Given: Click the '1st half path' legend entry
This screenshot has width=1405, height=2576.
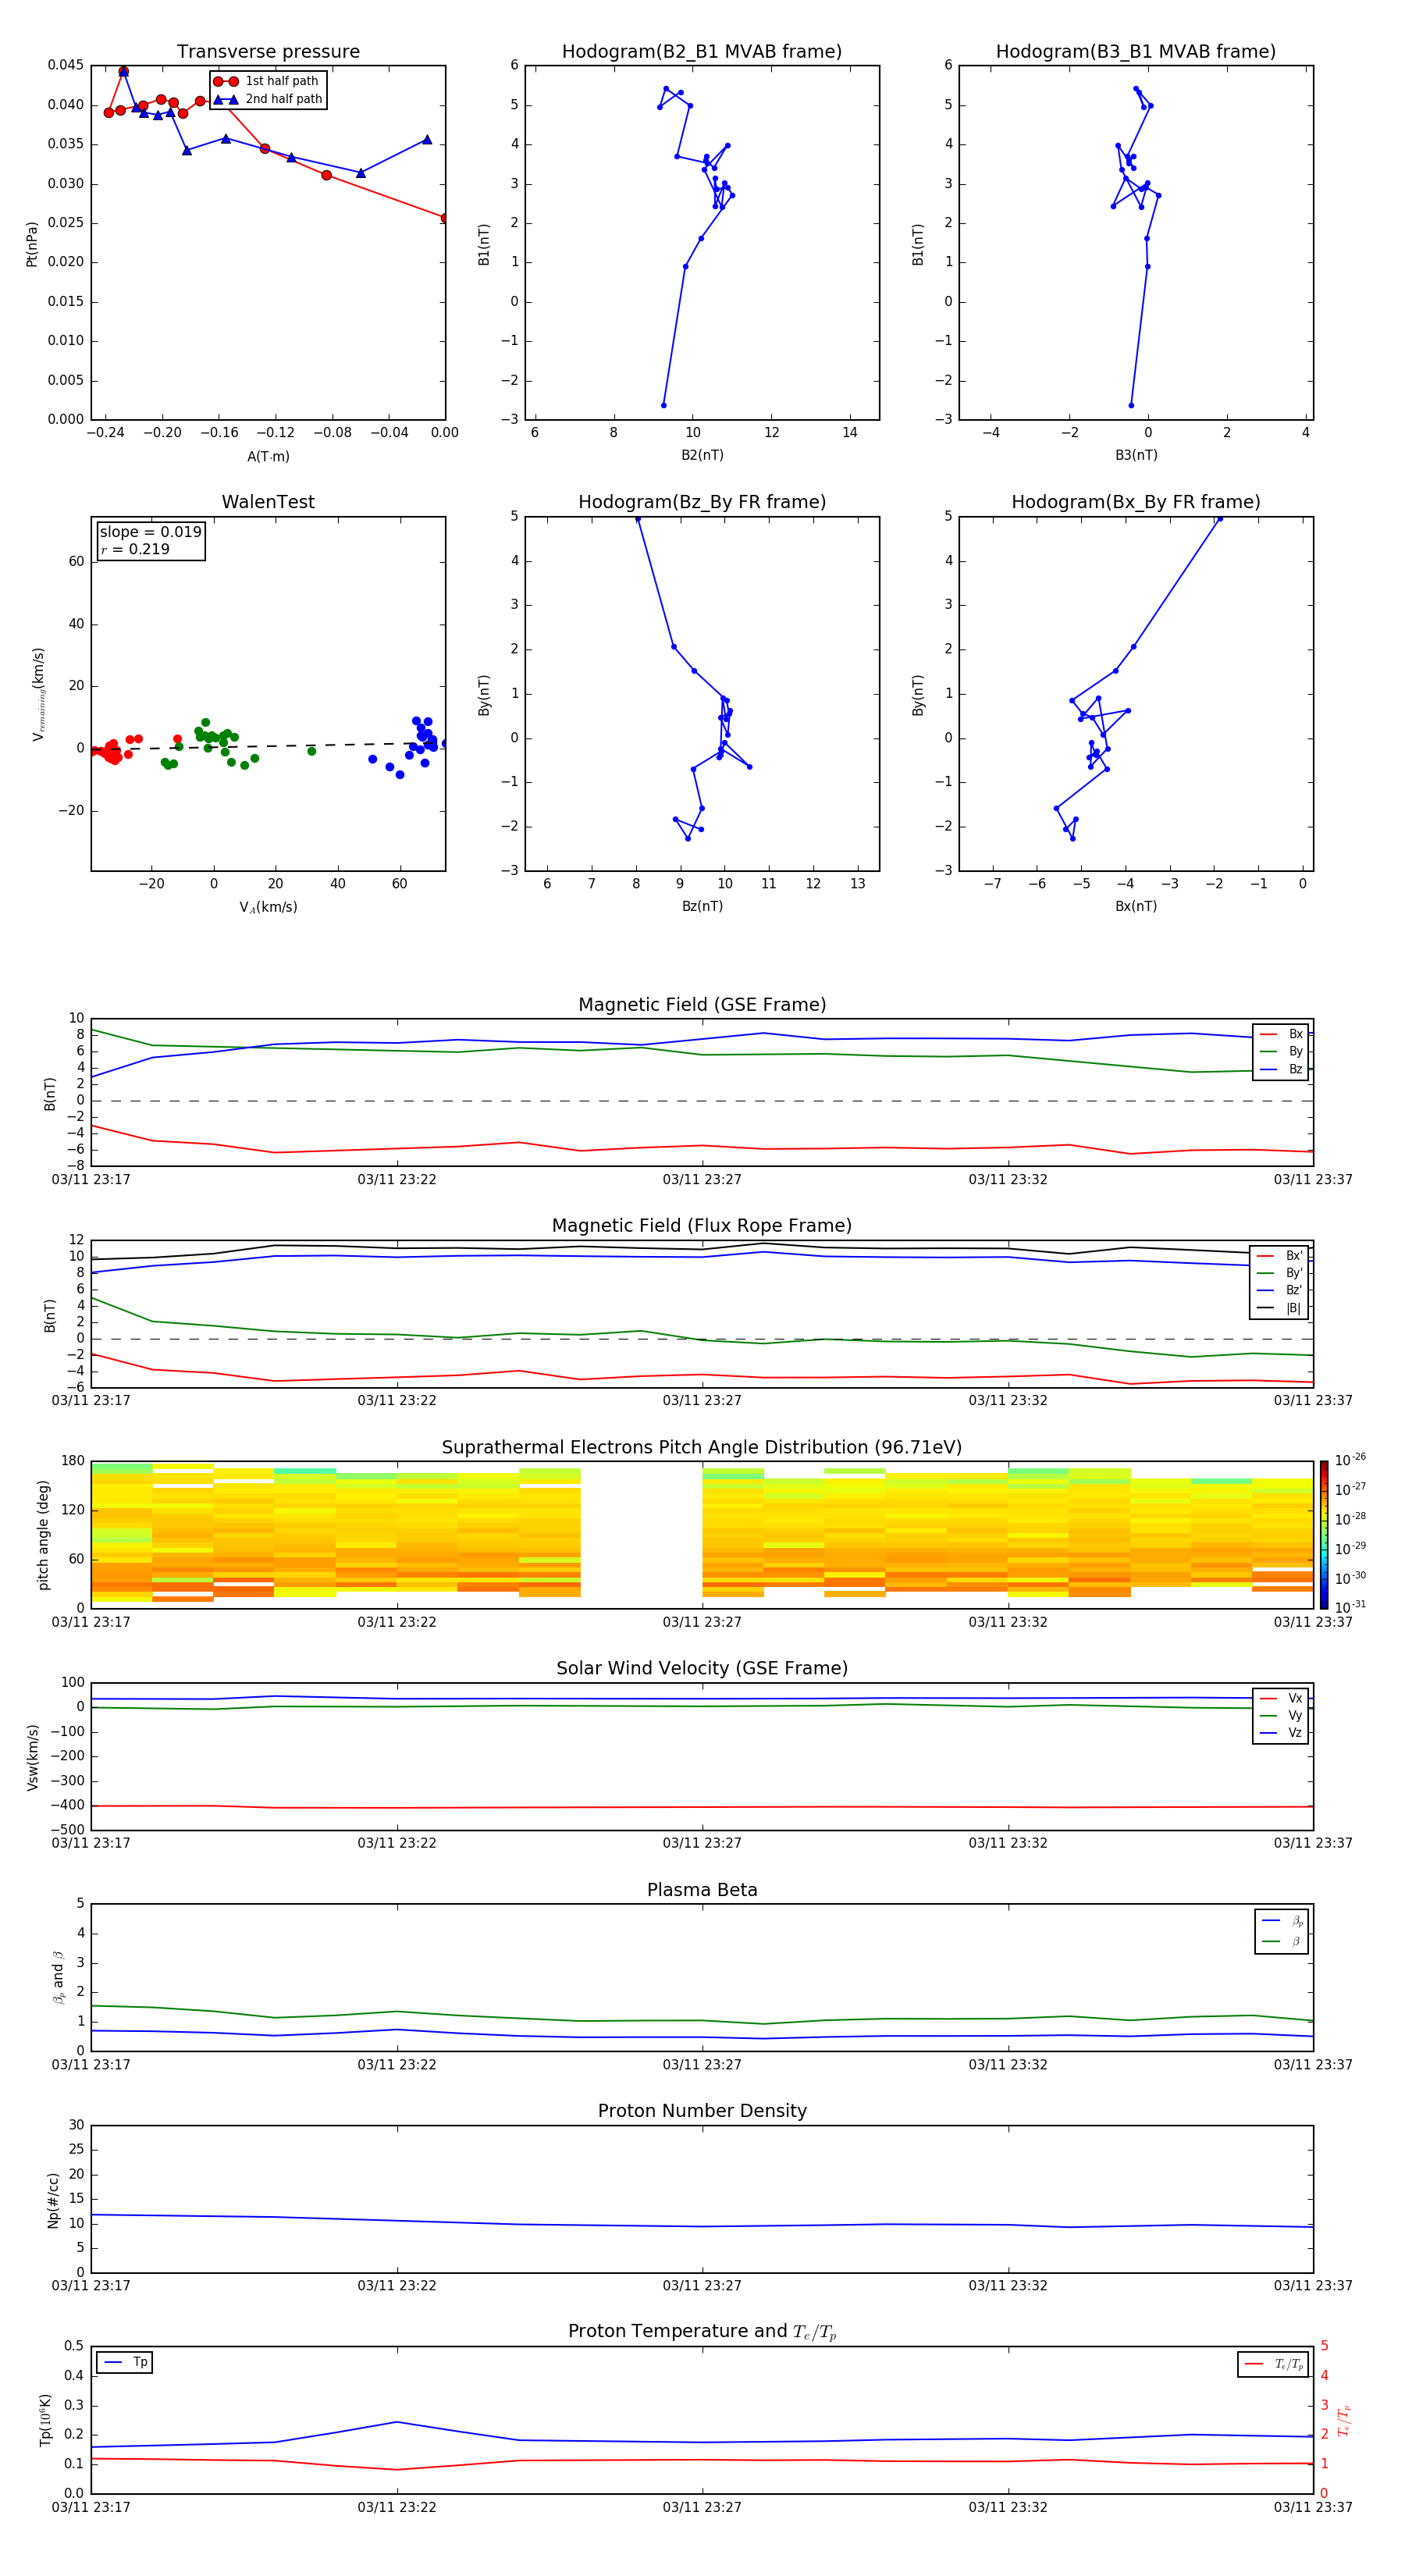Looking at the screenshot, I should (267, 81).
